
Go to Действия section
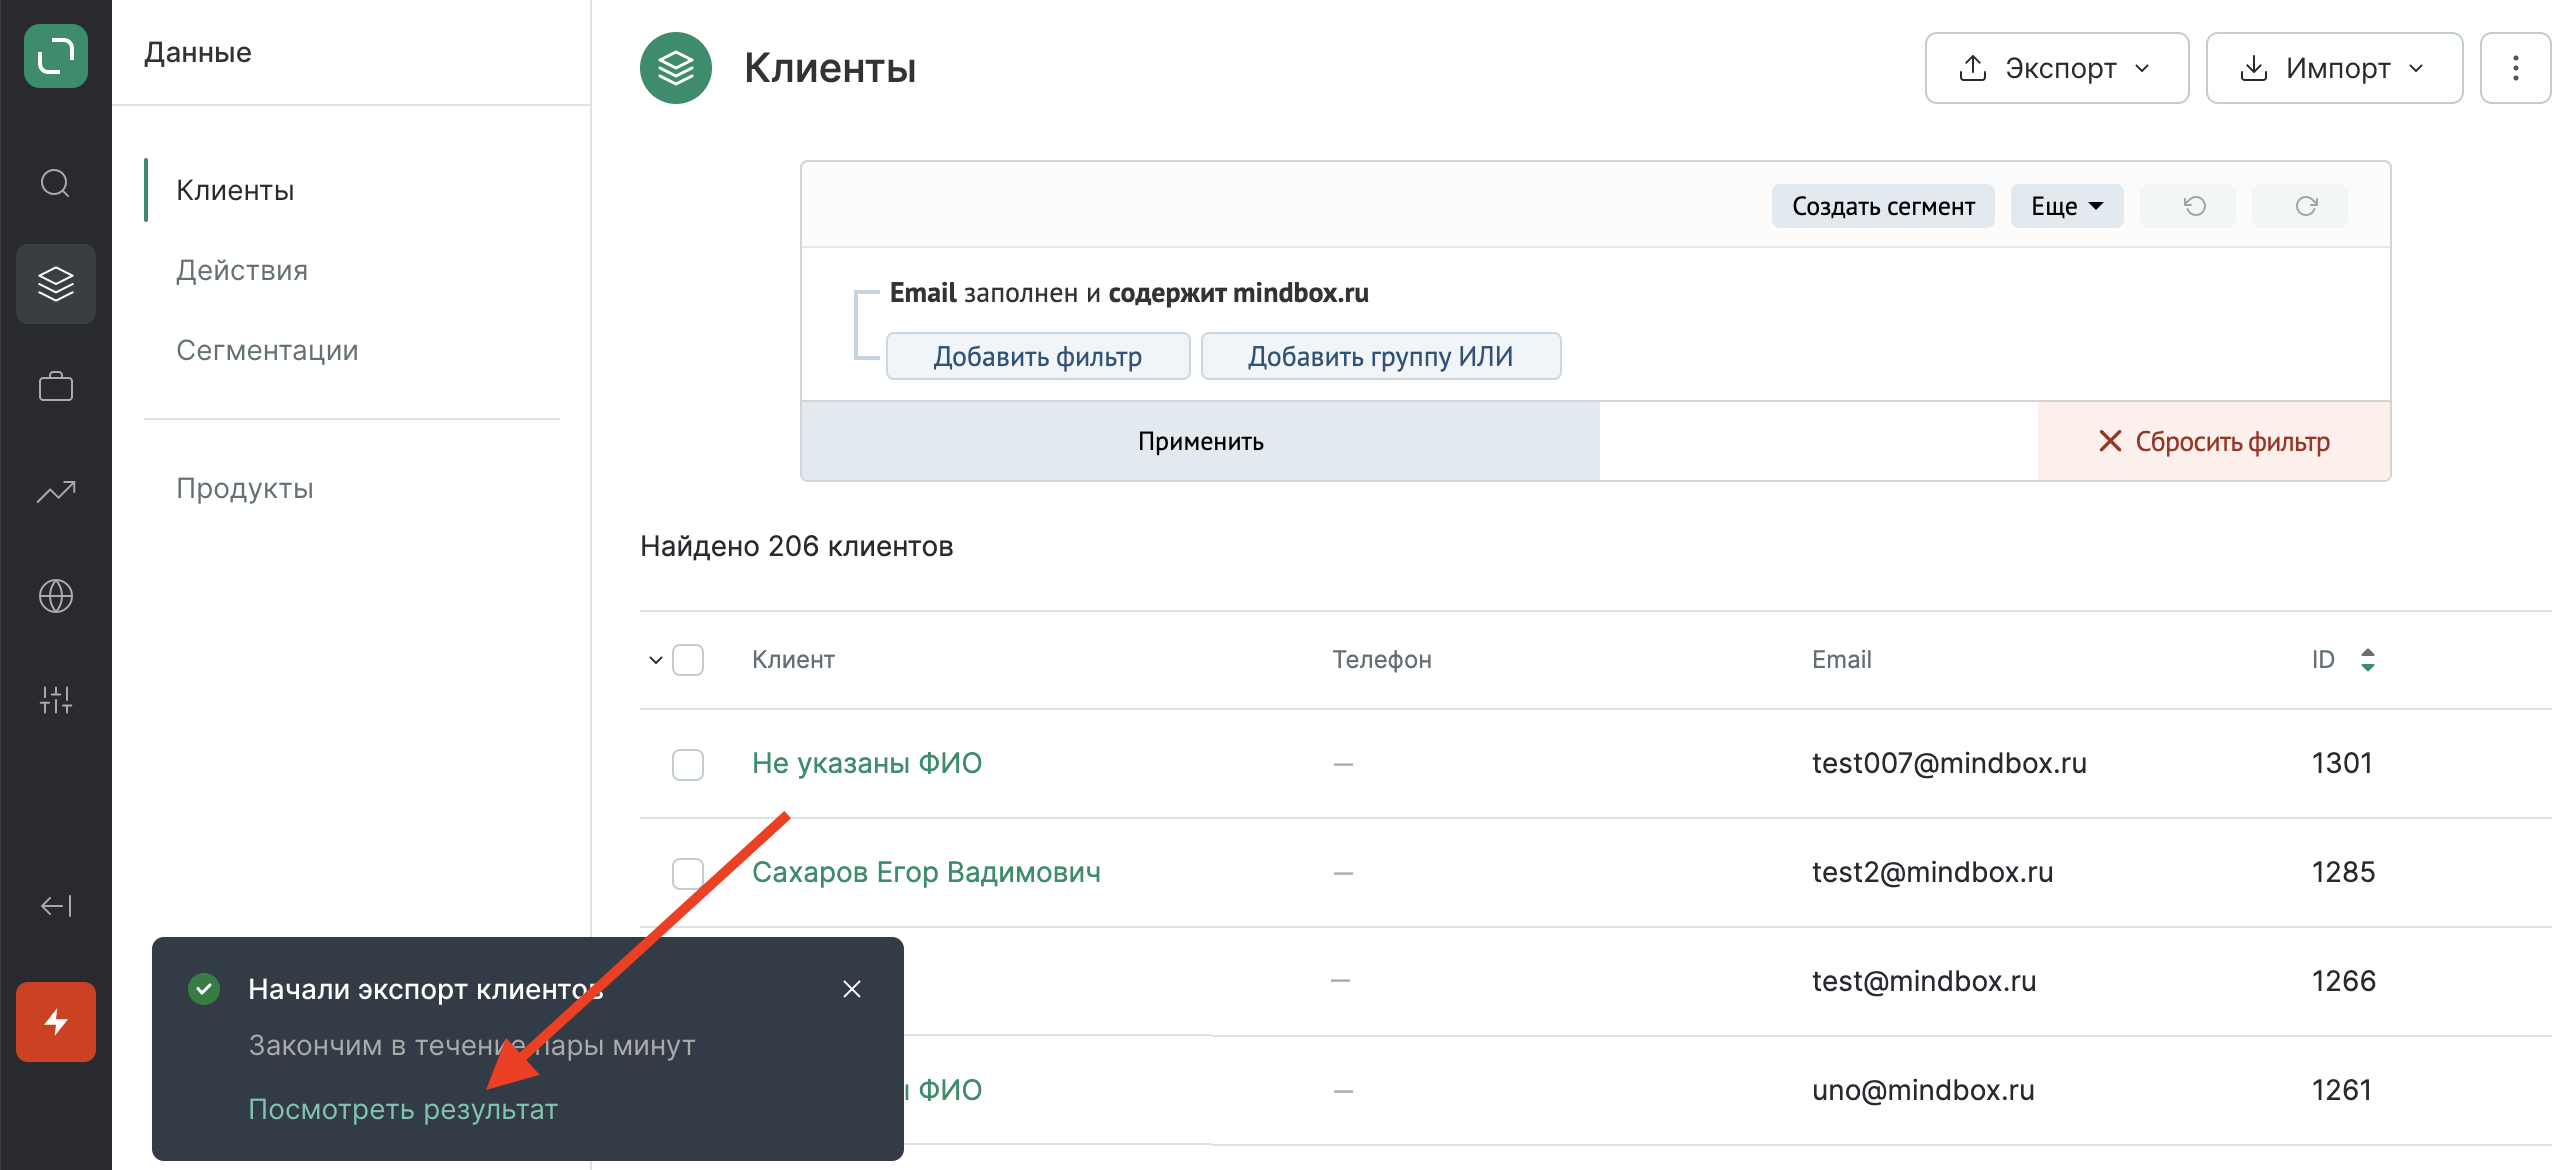242,270
